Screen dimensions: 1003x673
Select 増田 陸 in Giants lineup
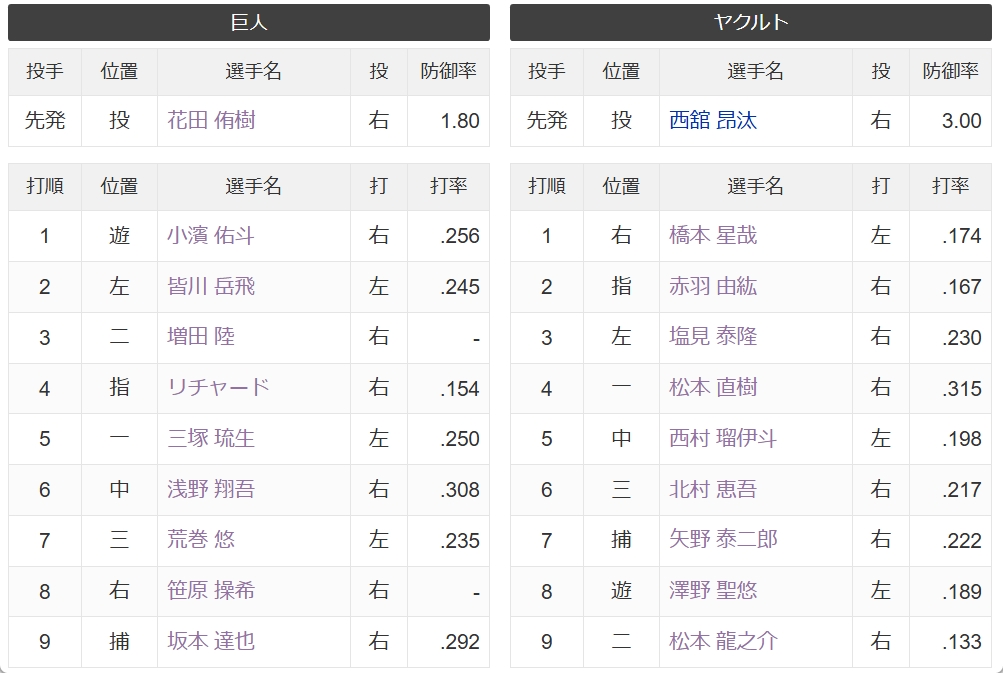point(201,336)
